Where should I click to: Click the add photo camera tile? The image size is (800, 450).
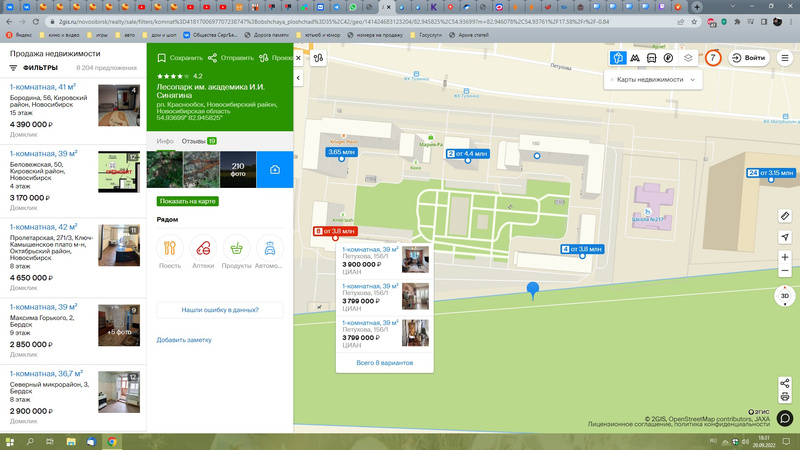click(x=274, y=170)
